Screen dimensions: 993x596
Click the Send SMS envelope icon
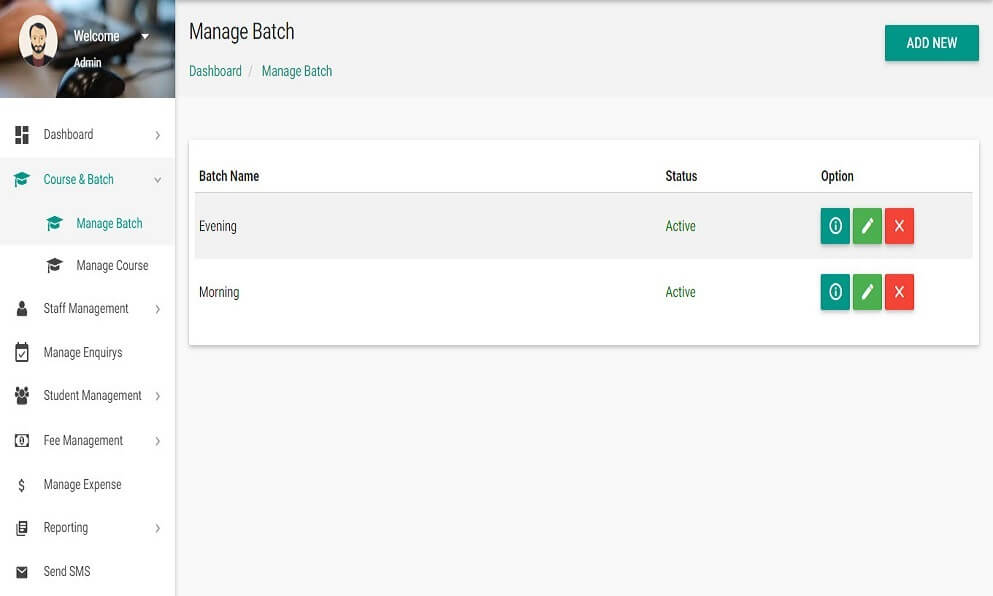22,572
